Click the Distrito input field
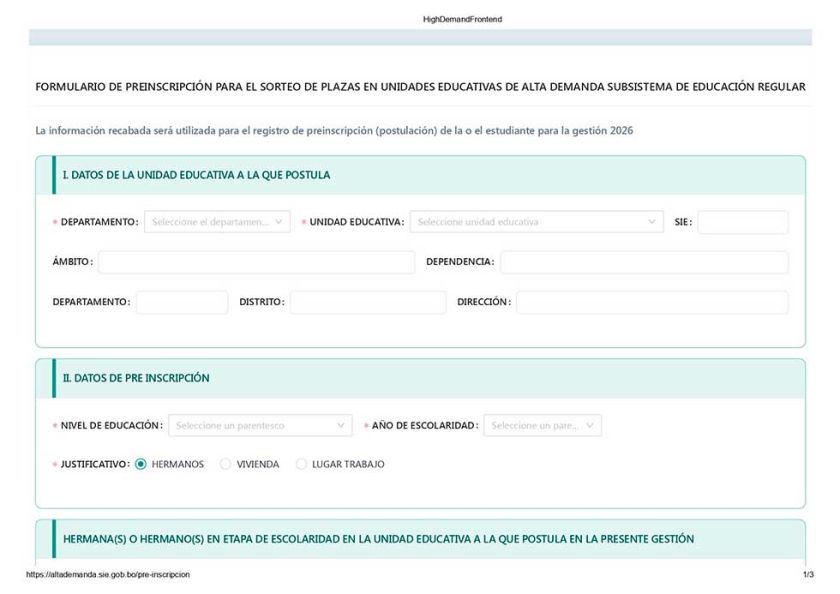The height and width of the screenshot is (594, 840). point(368,302)
